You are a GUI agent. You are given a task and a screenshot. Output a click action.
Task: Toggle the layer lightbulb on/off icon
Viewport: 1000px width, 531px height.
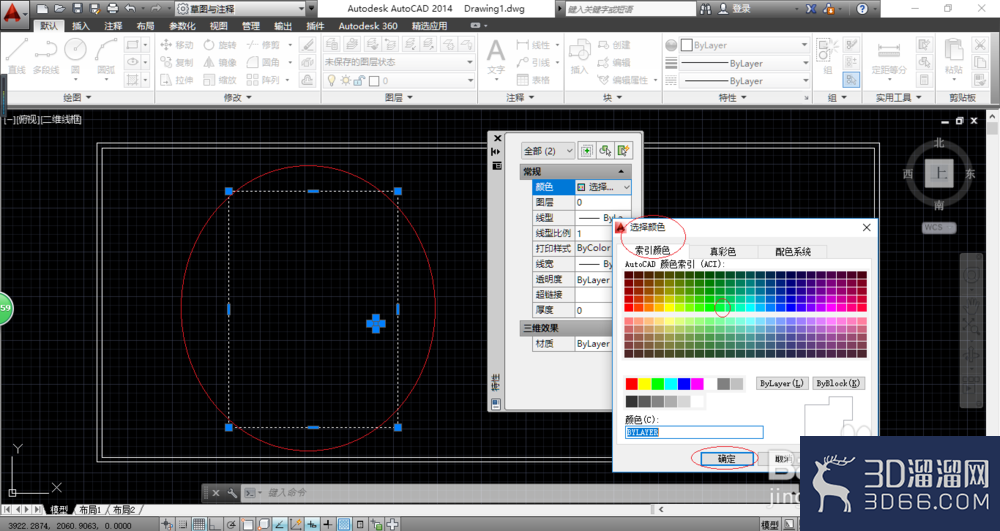332,80
